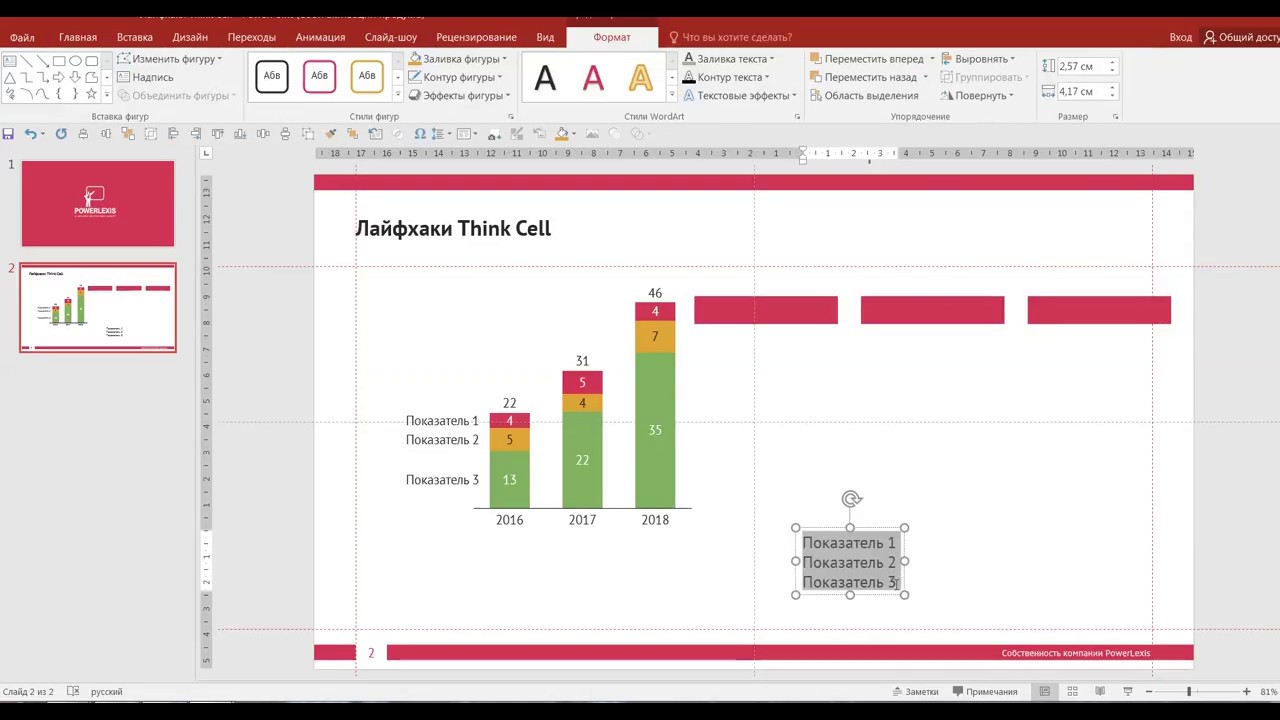
Task: Switch to Normal view in status bar
Action: click(1044, 692)
